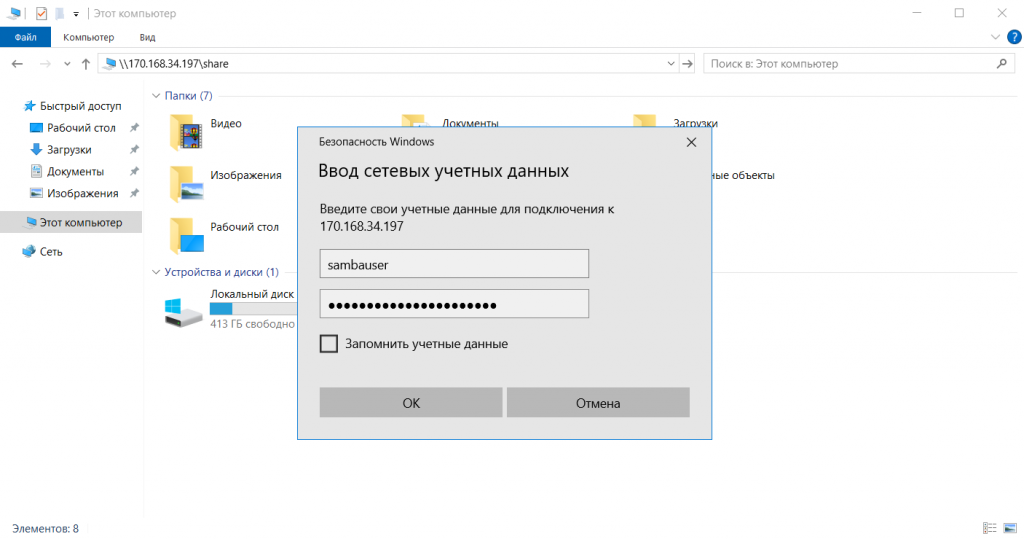Open the Вид ribbon tab
The height and width of the screenshot is (539, 1024).
click(147, 37)
